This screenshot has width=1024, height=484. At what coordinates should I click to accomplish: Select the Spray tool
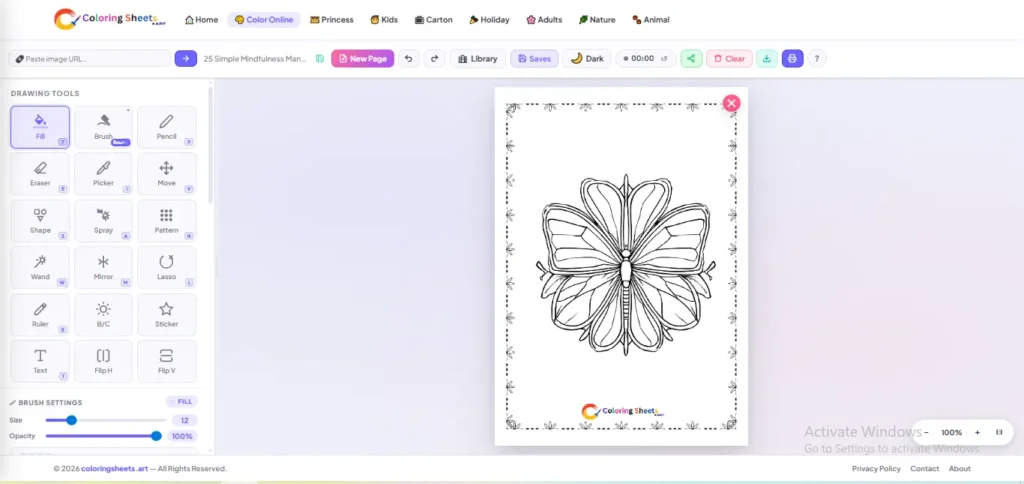tap(103, 221)
